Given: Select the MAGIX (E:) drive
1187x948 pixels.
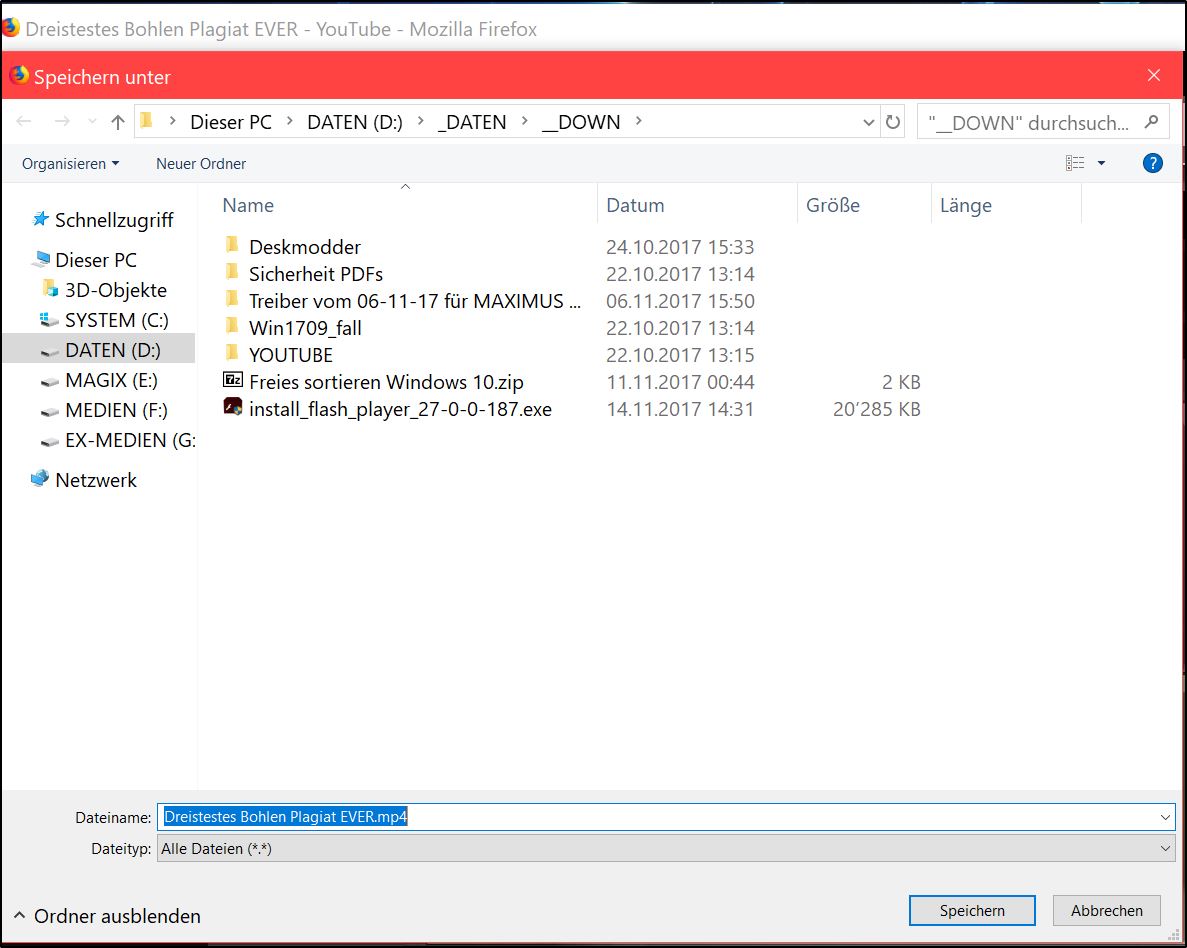Looking at the screenshot, I should pos(111,380).
